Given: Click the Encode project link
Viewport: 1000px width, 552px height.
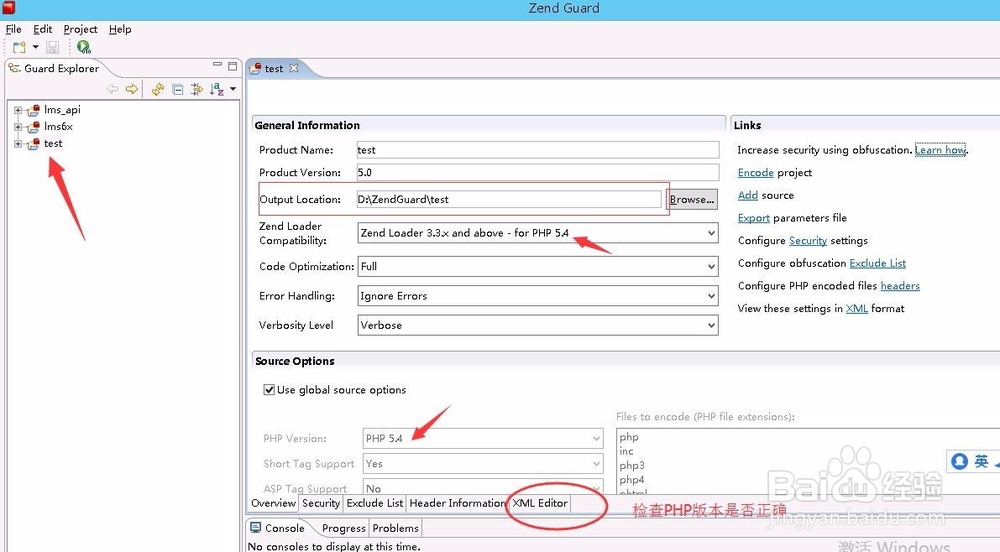Looking at the screenshot, I should (756, 173).
